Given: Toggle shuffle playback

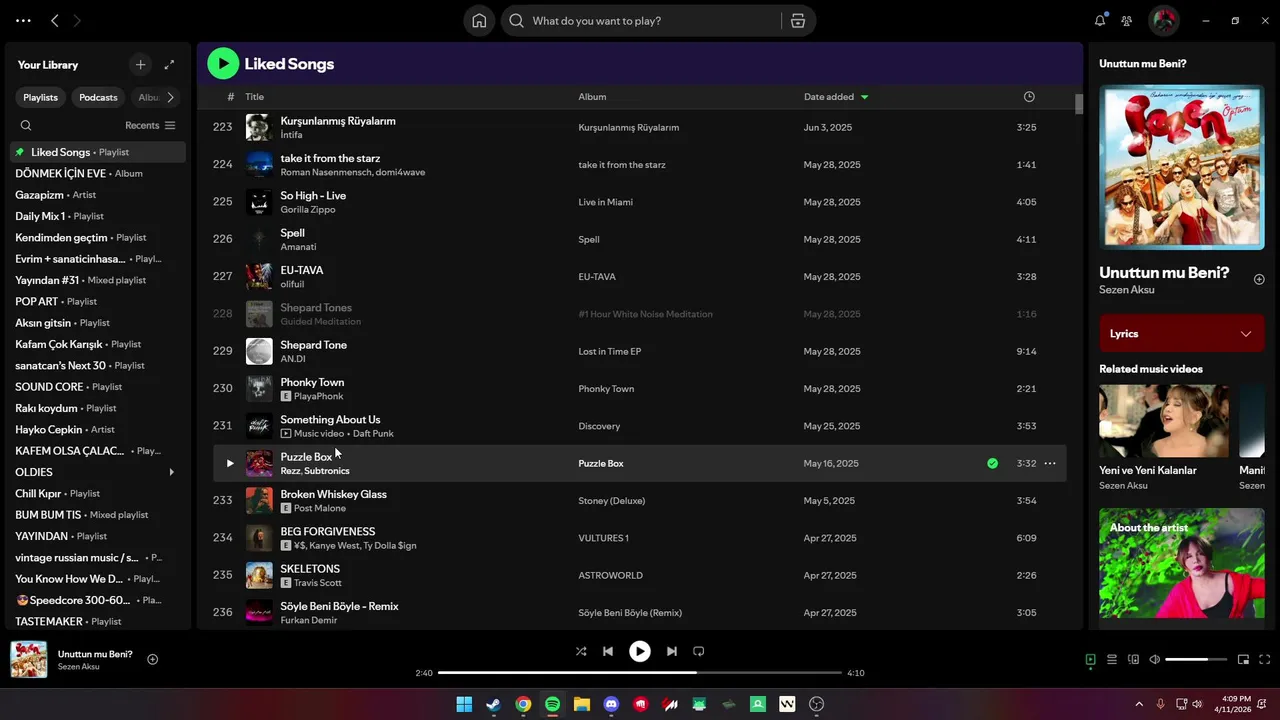Looking at the screenshot, I should [x=581, y=652].
